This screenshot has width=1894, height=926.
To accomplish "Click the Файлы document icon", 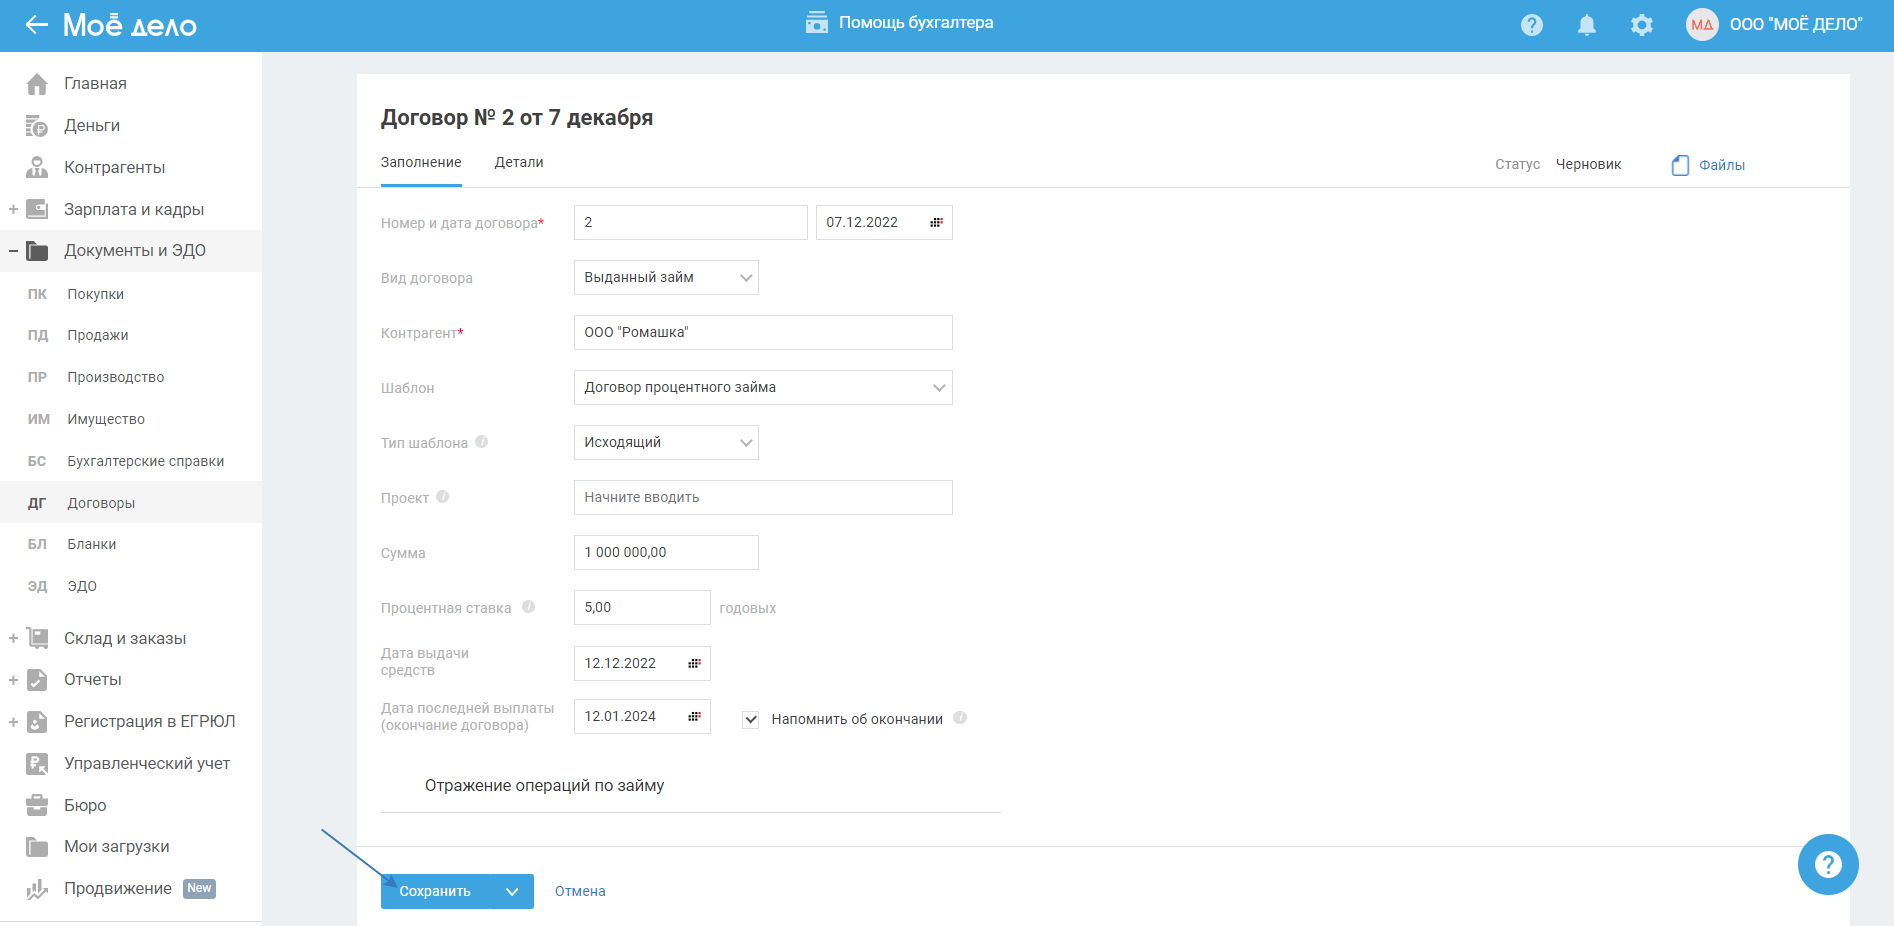I will [x=1680, y=165].
